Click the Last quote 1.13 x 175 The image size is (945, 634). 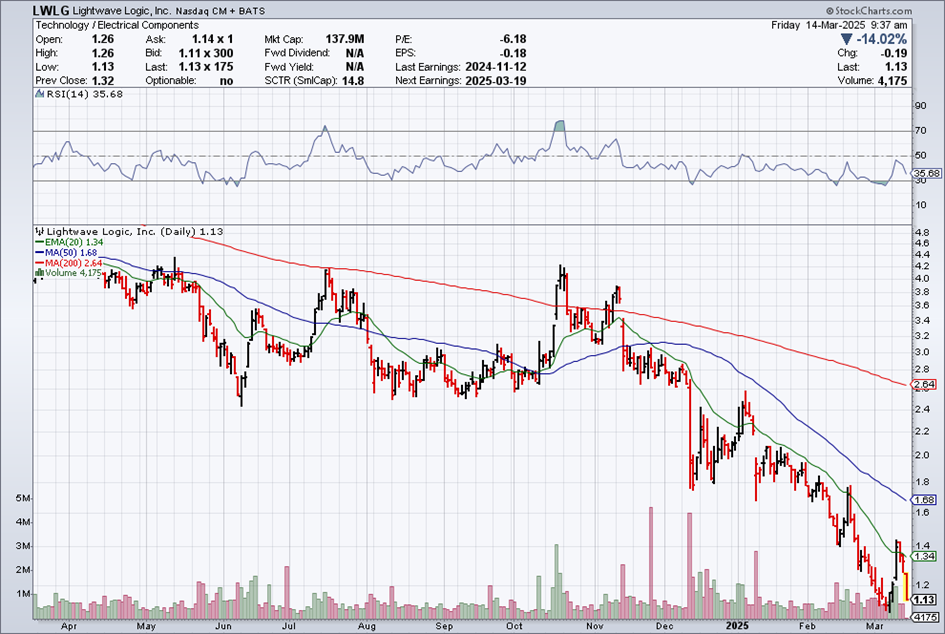tap(206, 67)
